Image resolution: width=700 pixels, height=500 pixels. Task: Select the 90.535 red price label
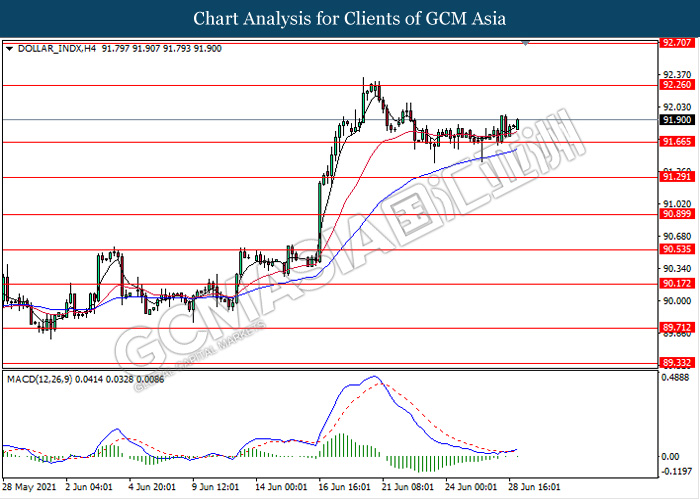tap(677, 249)
